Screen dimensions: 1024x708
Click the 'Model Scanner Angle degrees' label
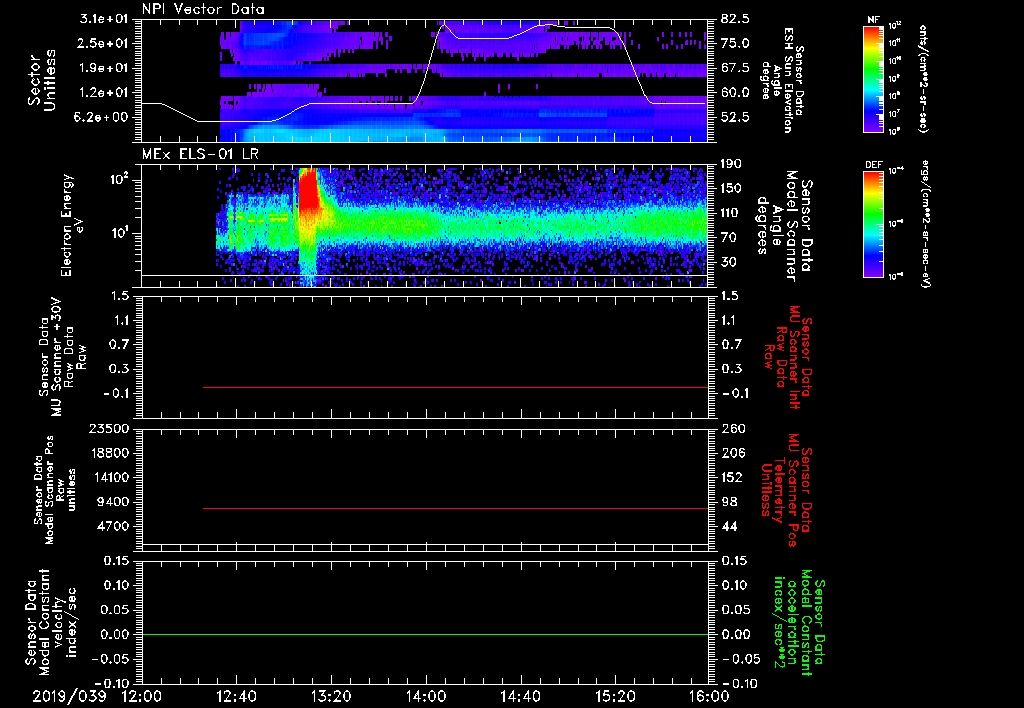(x=784, y=226)
